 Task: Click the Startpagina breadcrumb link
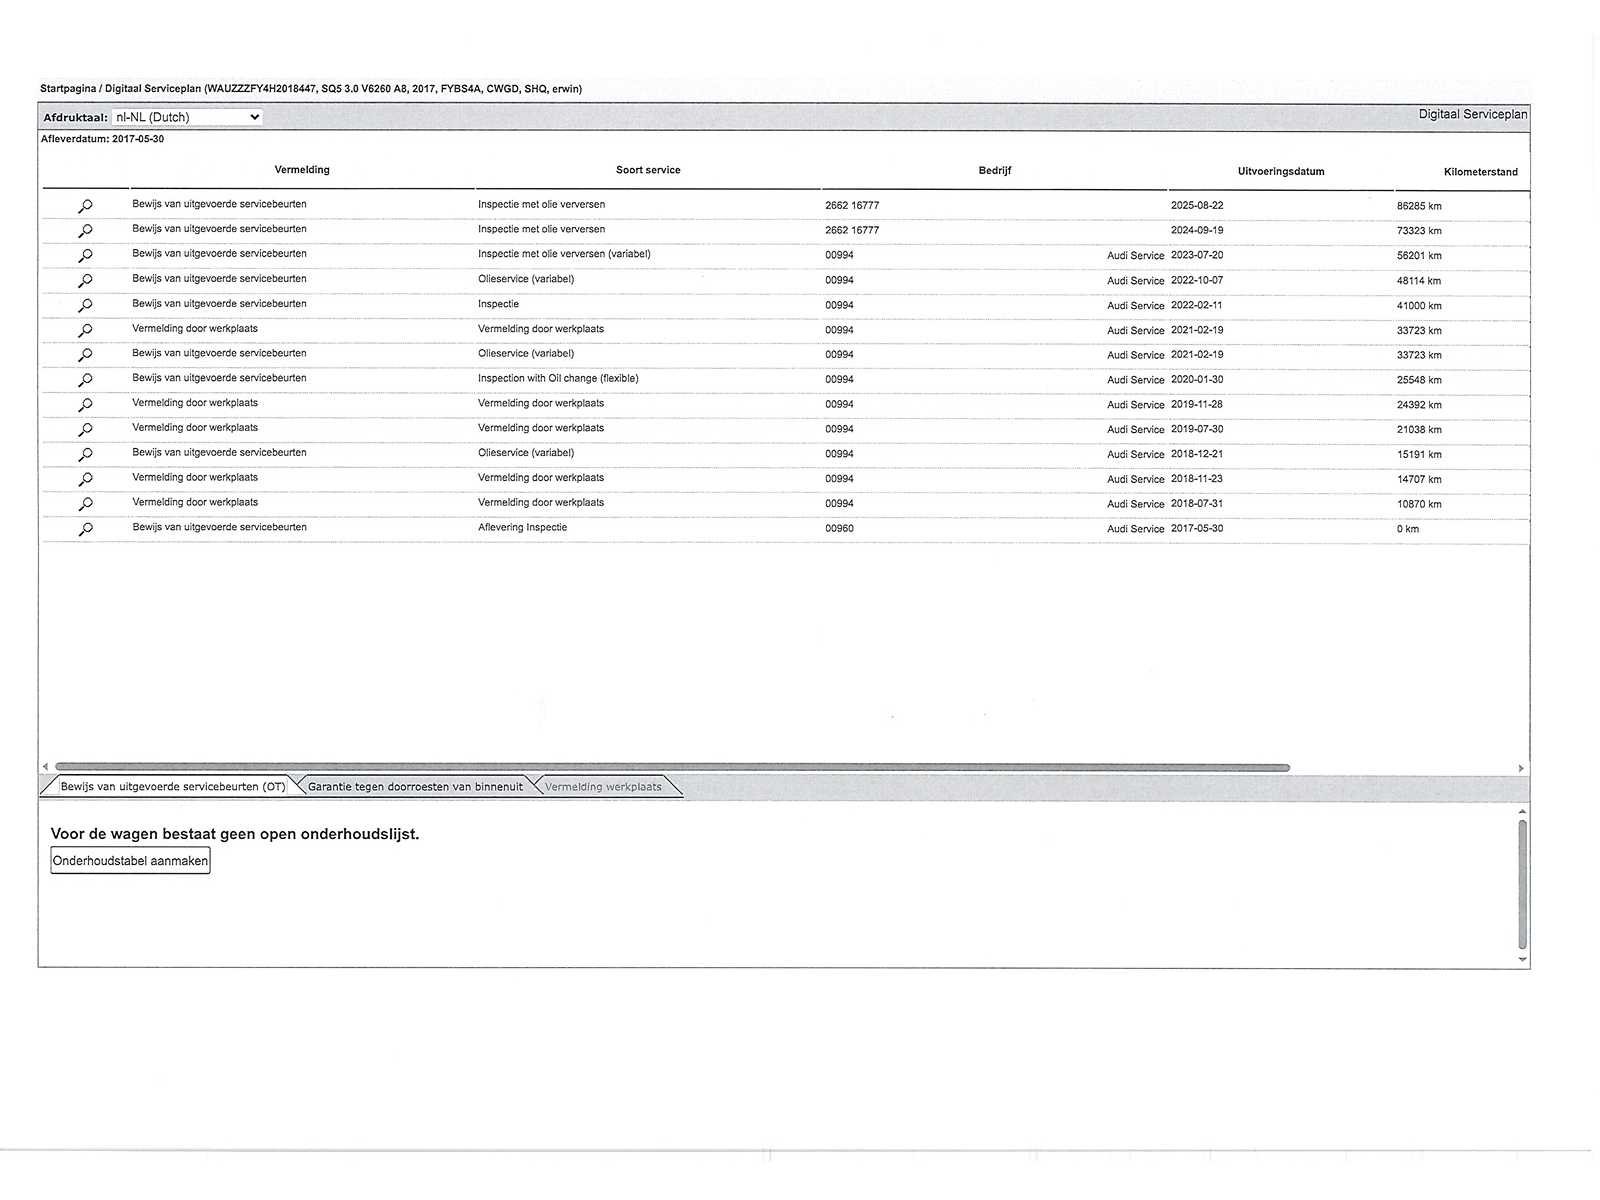click(x=68, y=89)
